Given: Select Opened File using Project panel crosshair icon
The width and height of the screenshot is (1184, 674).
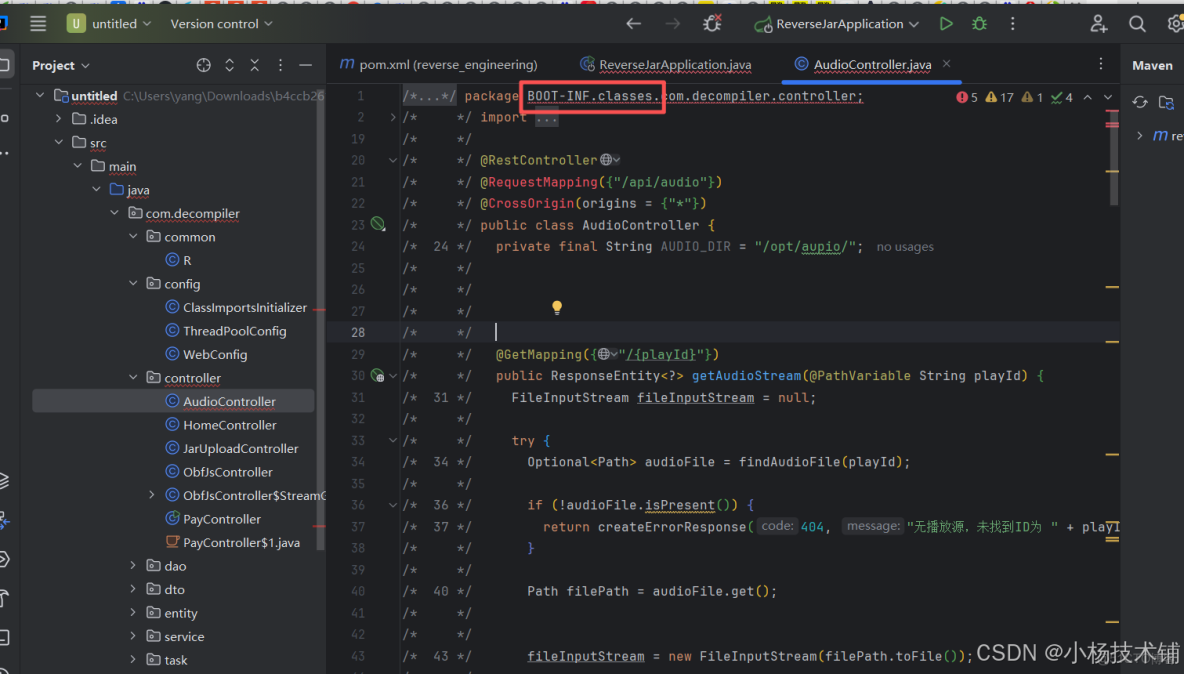Looking at the screenshot, I should (x=203, y=65).
